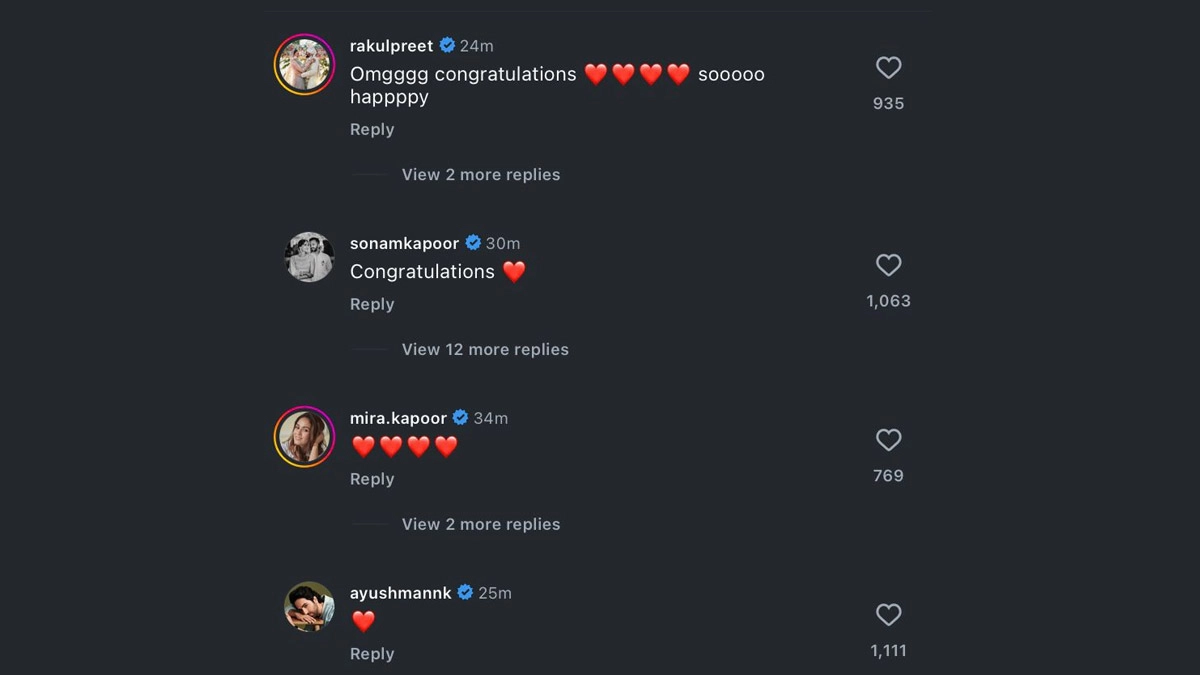
Task: Open the rakulpreet username link
Action: [391, 46]
